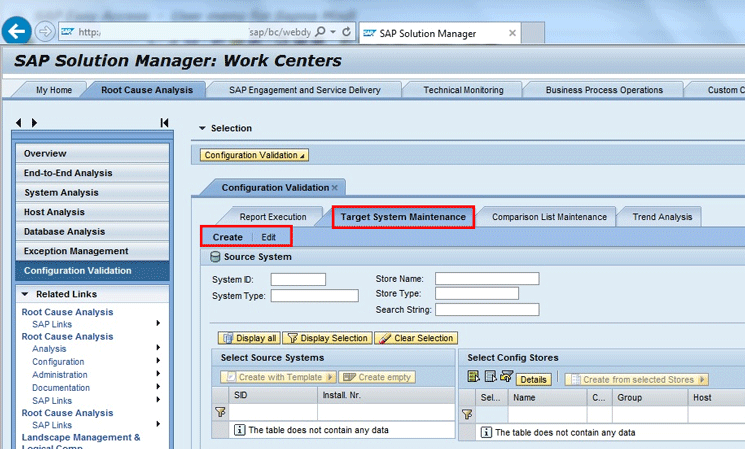Click the left navigation previous arrow

(x=19, y=123)
